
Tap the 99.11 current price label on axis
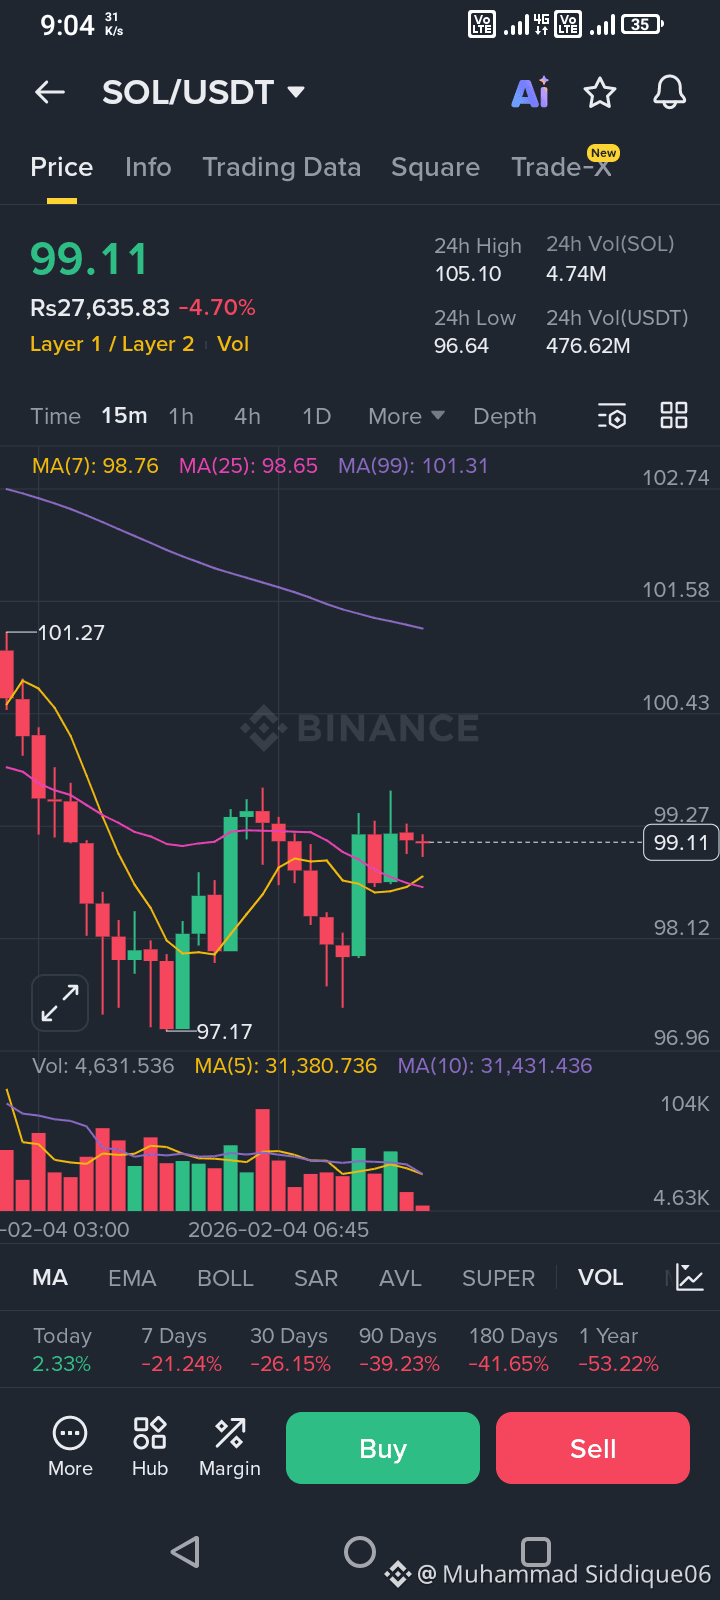coord(681,843)
